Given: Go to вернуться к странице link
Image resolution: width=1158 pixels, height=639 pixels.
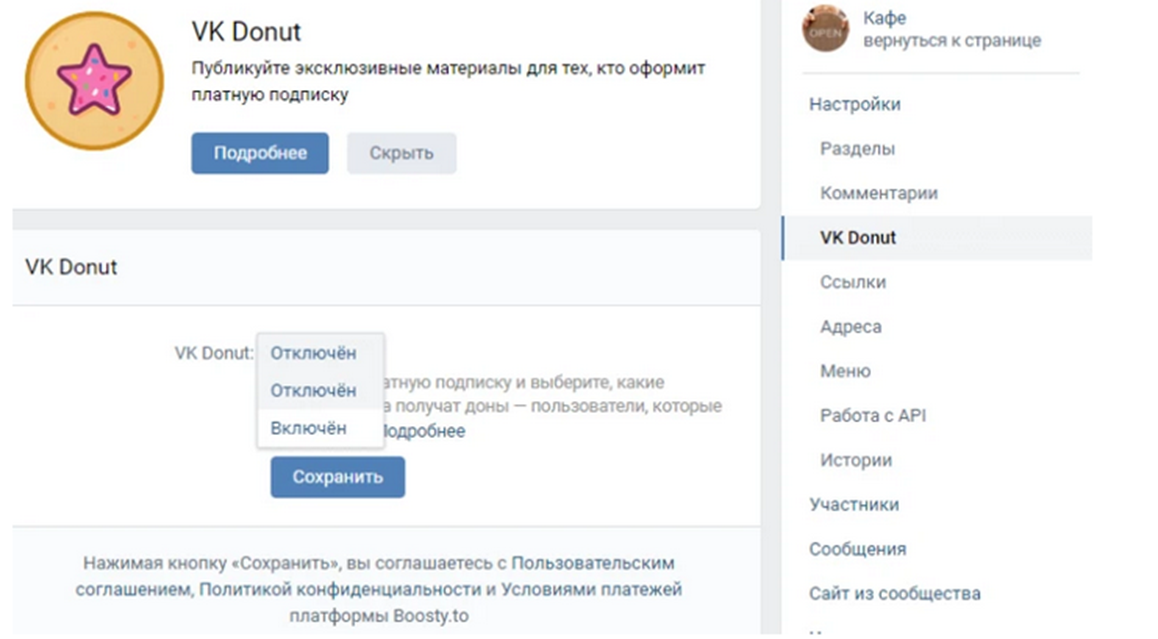Looking at the screenshot, I should tap(951, 41).
